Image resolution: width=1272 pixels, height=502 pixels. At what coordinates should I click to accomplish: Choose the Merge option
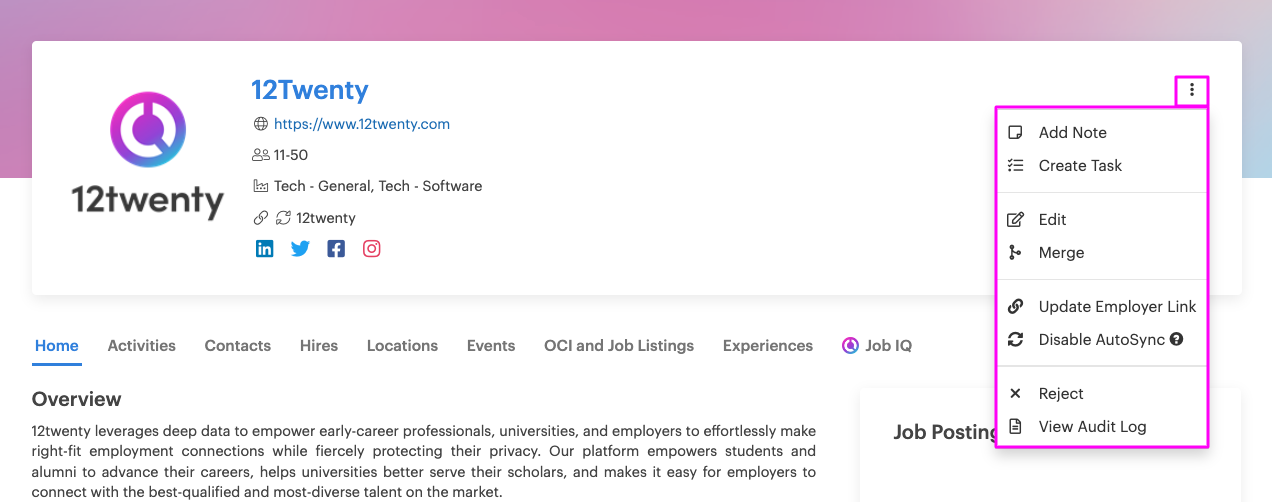click(1102, 253)
